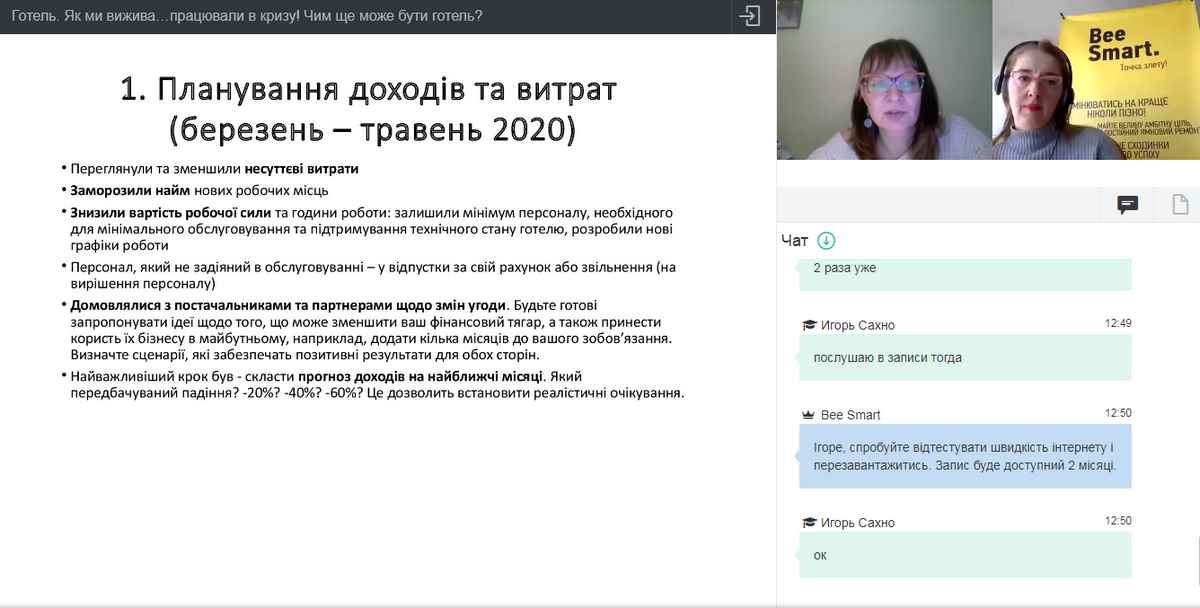Click the crown icon beside Bee Smart
1200x608 pixels.
tap(809, 415)
